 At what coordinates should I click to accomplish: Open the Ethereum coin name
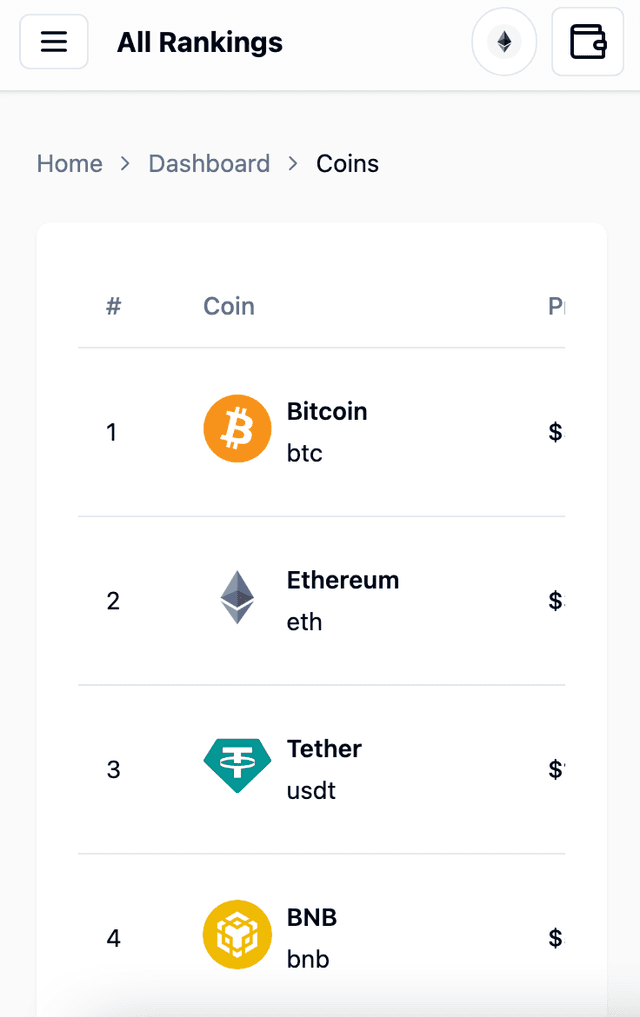[343, 580]
